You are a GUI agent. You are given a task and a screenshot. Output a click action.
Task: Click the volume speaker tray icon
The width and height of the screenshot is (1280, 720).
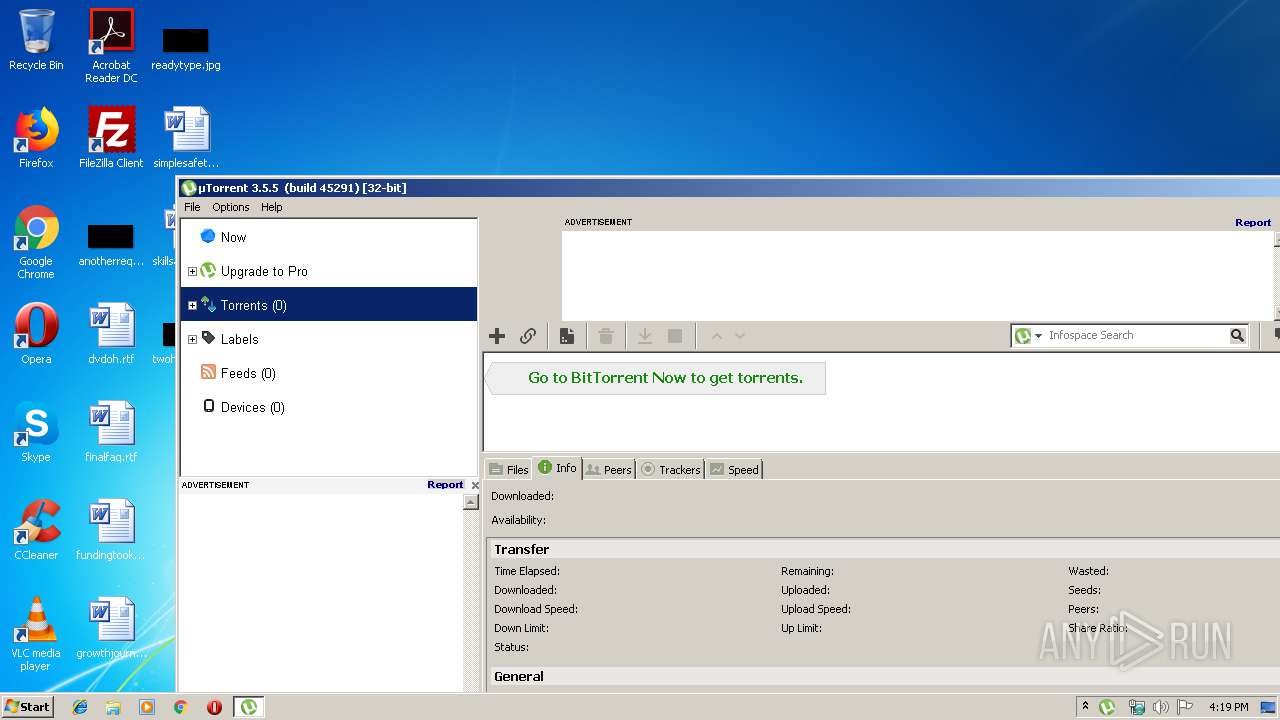coord(1161,707)
